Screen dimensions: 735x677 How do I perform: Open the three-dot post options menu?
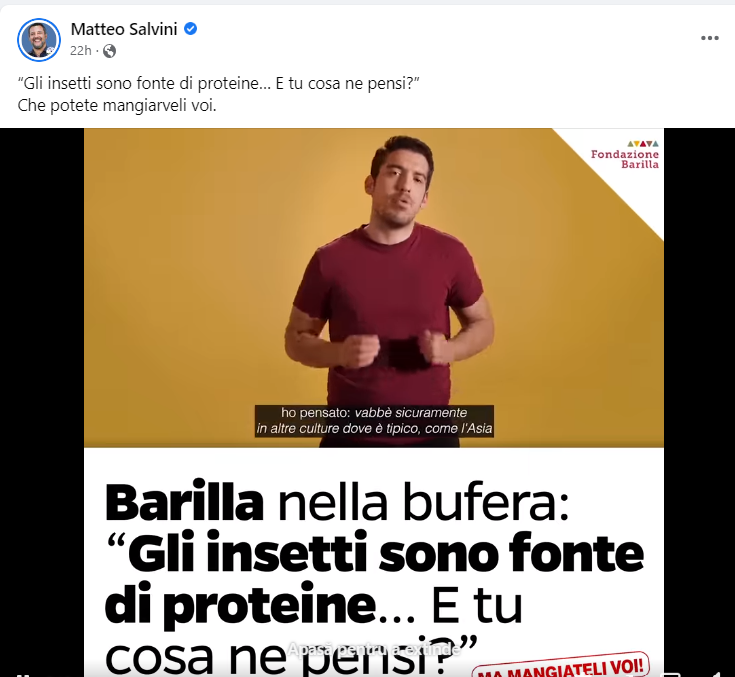[709, 38]
